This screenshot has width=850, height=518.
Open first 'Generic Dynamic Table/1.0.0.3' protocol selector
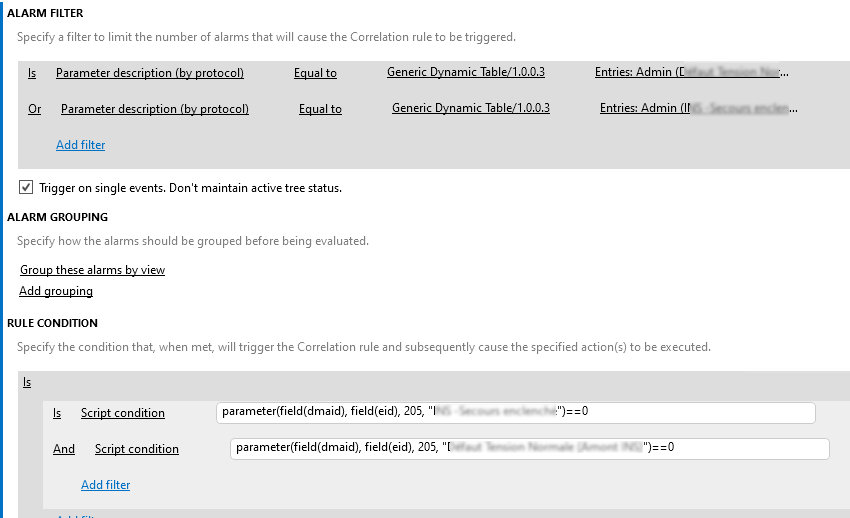[466, 72]
